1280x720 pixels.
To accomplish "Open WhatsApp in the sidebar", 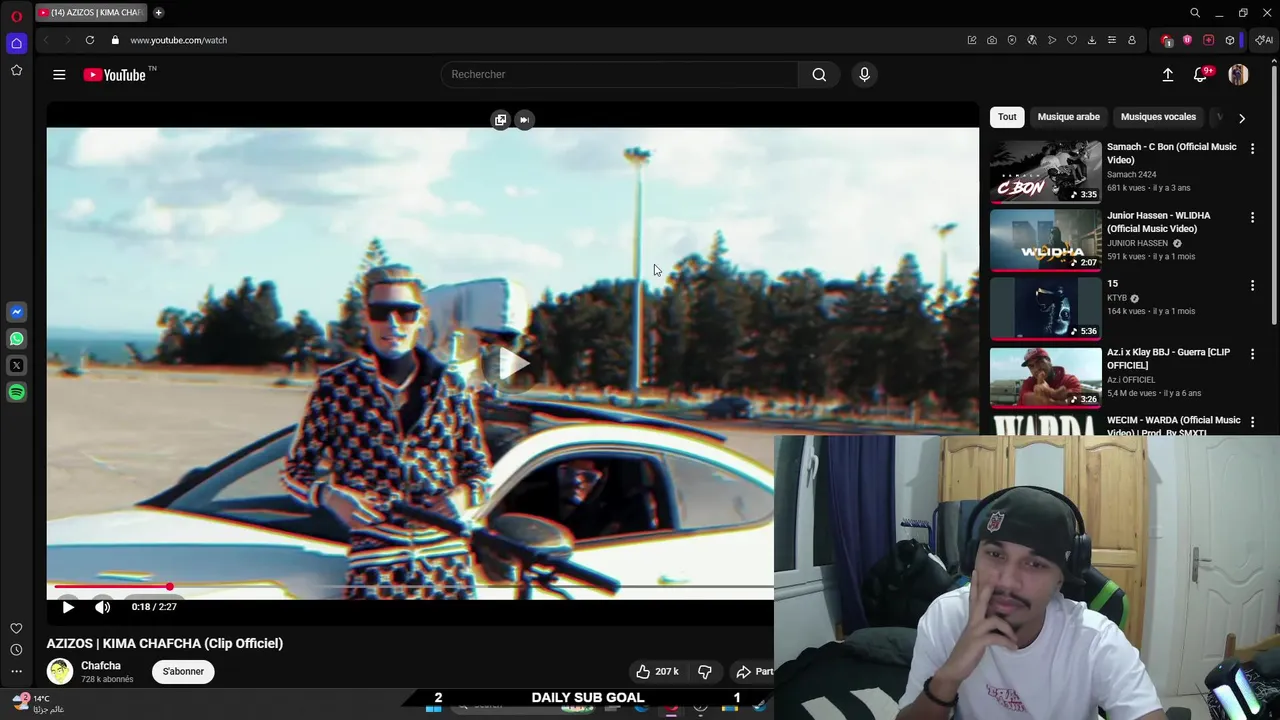I will pyautogui.click(x=16, y=339).
